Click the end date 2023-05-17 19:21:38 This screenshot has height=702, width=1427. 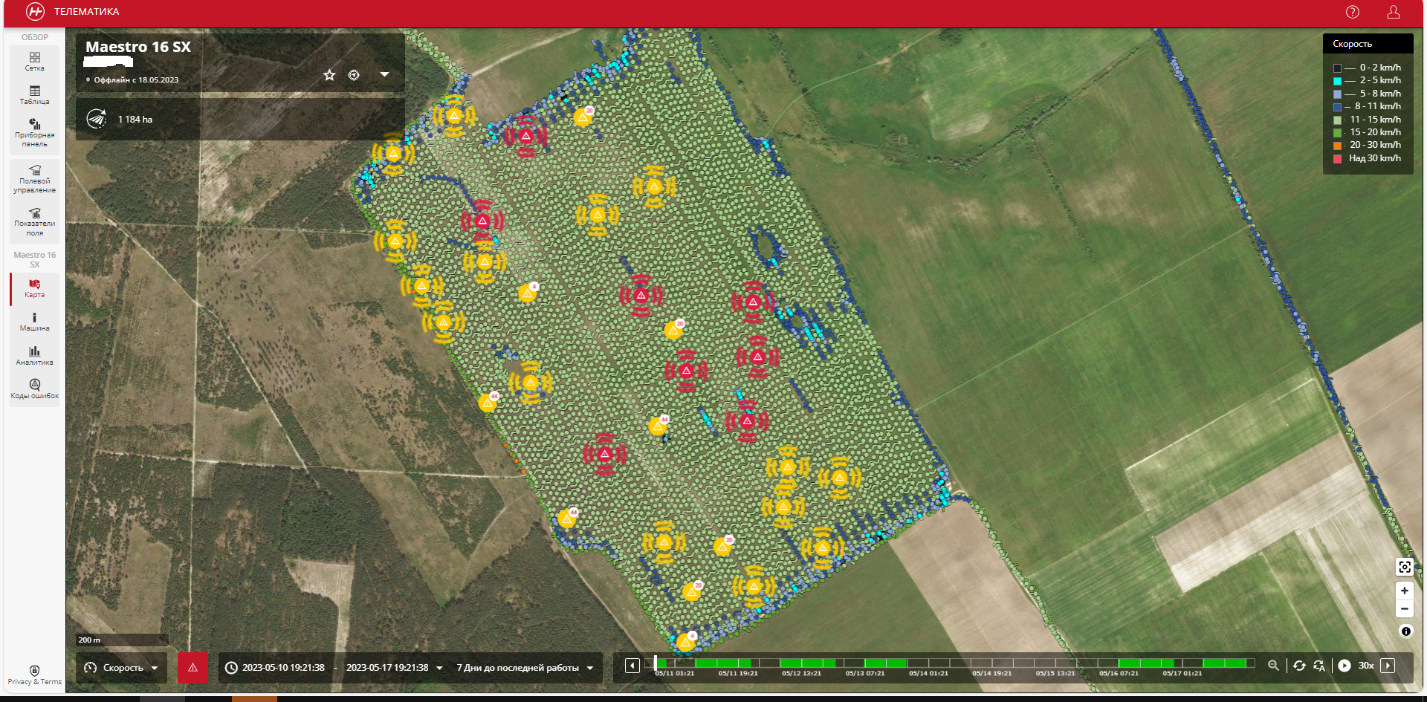click(387, 668)
